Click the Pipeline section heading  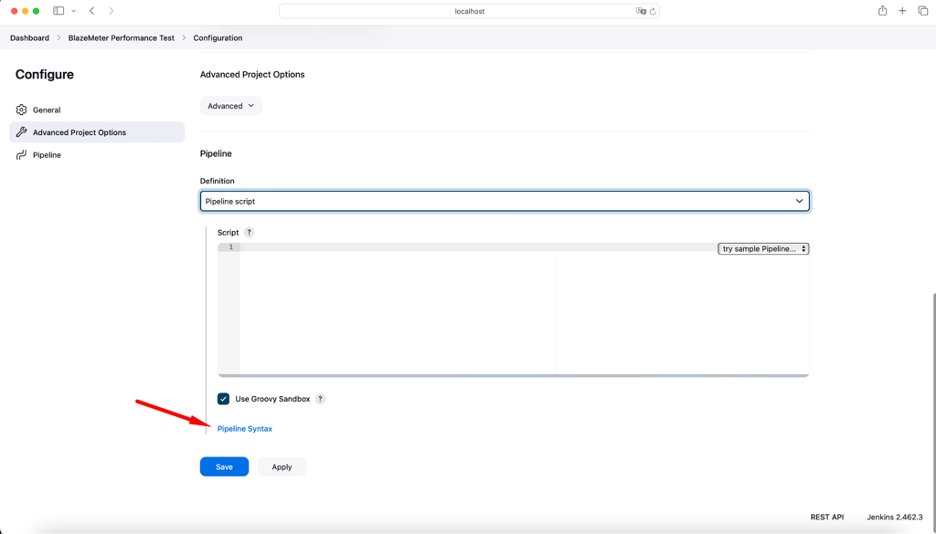pos(215,153)
